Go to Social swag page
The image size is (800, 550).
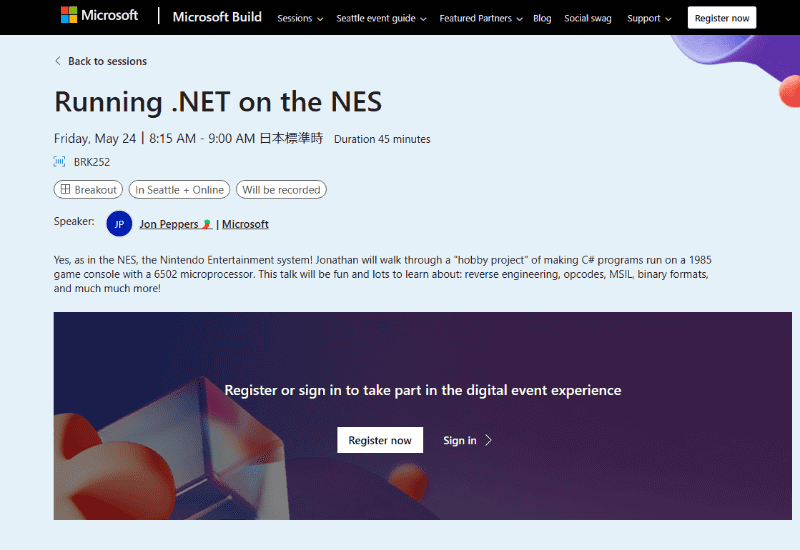click(587, 18)
